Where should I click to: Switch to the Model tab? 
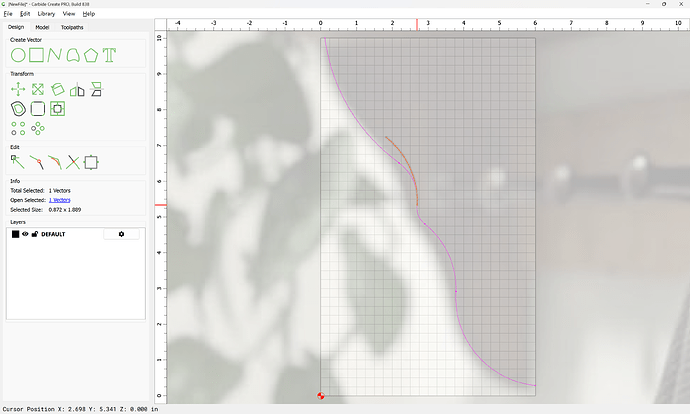click(42, 27)
